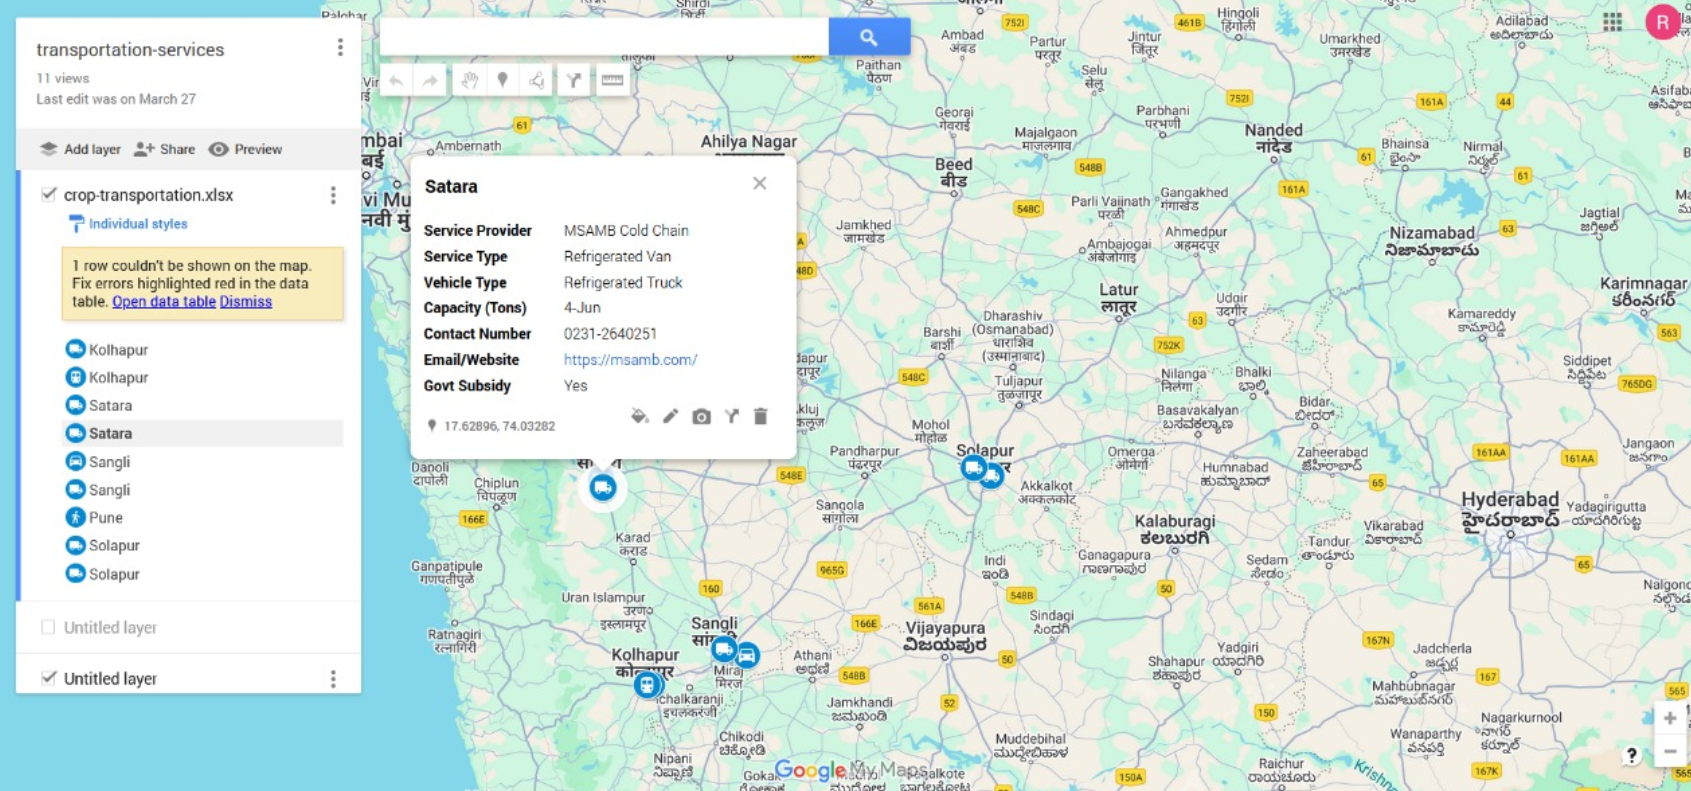Screen dimensions: 1691x791
Task: Delete the Satara feature with the trash icon
Action: coord(760,416)
